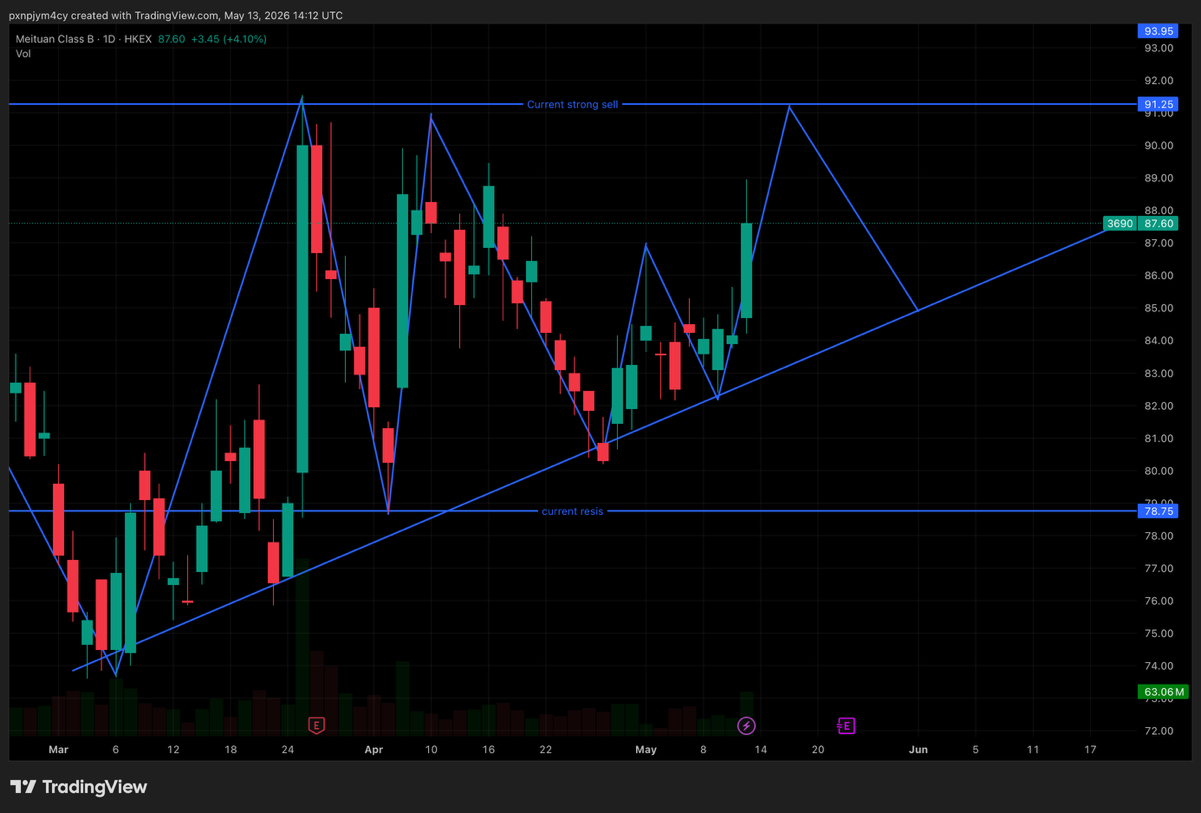
Task: Open the purple lightning event marker
Action: 746,725
